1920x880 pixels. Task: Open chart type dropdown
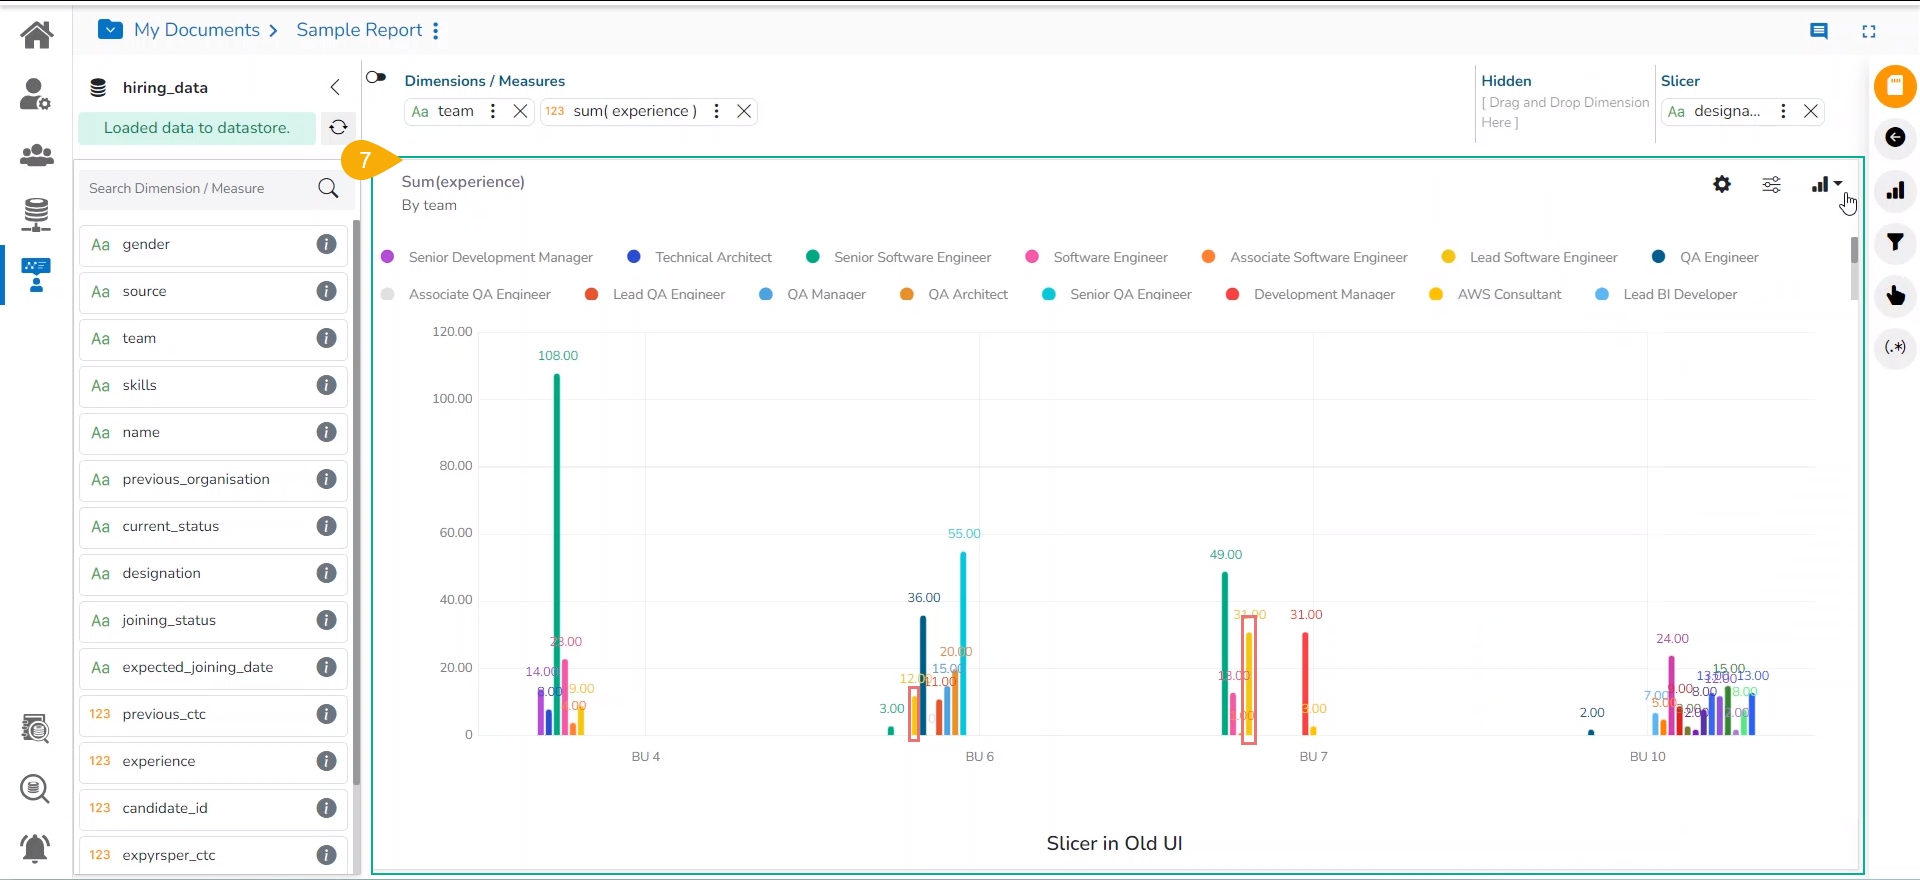(1827, 185)
